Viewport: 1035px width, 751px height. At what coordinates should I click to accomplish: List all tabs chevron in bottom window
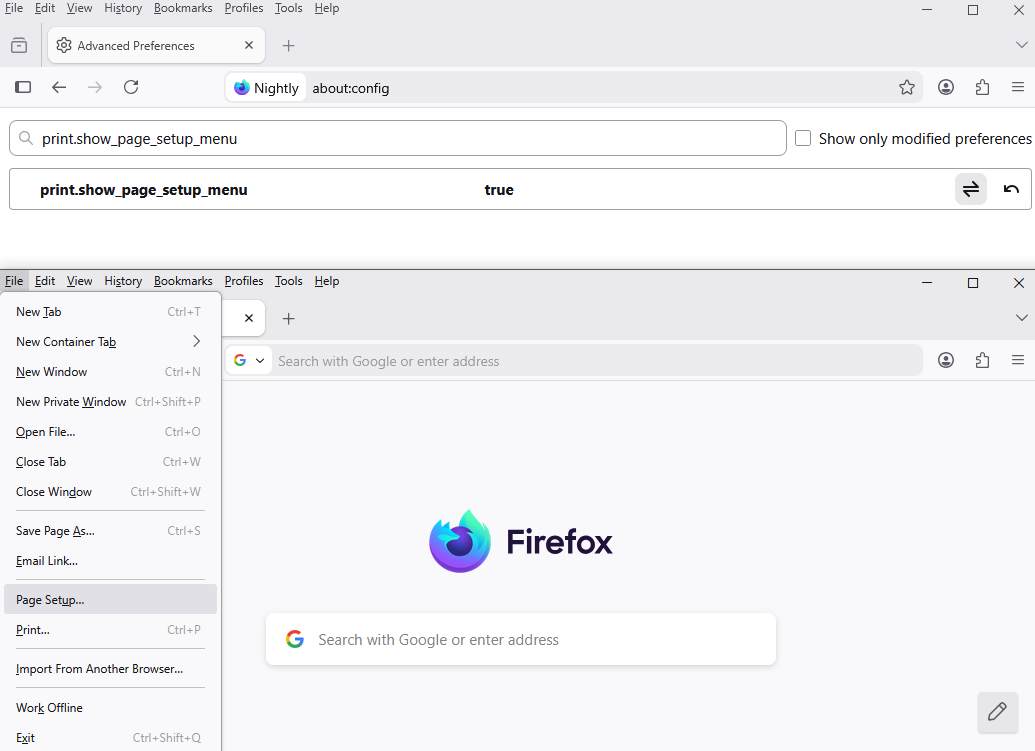pos(1021,318)
